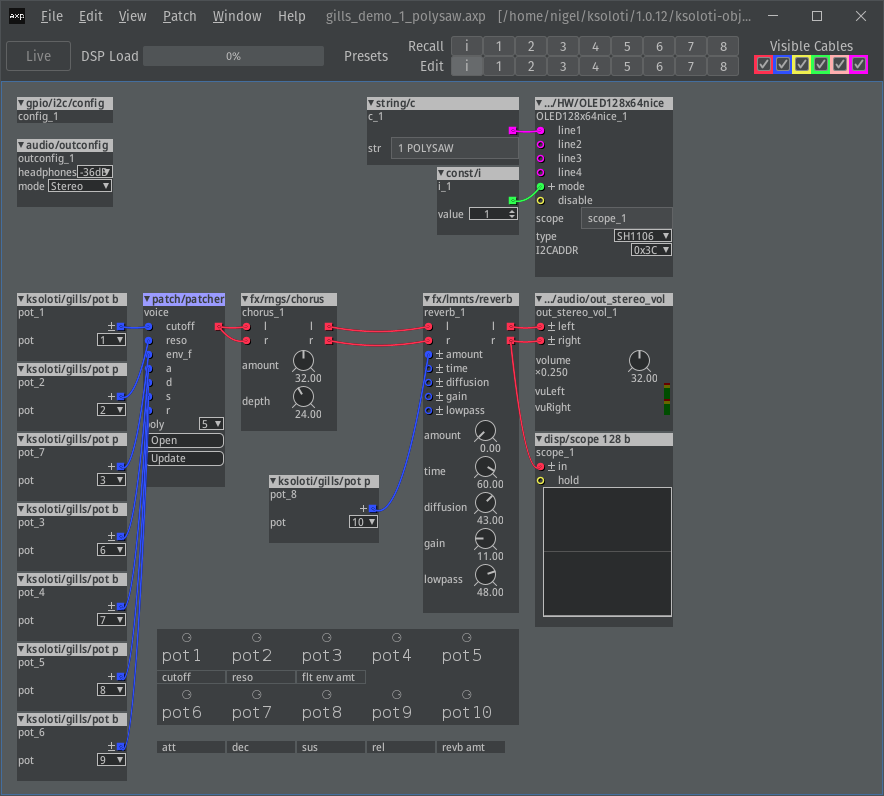The image size is (884, 796).
Task: Open the Window menu
Action: [237, 16]
